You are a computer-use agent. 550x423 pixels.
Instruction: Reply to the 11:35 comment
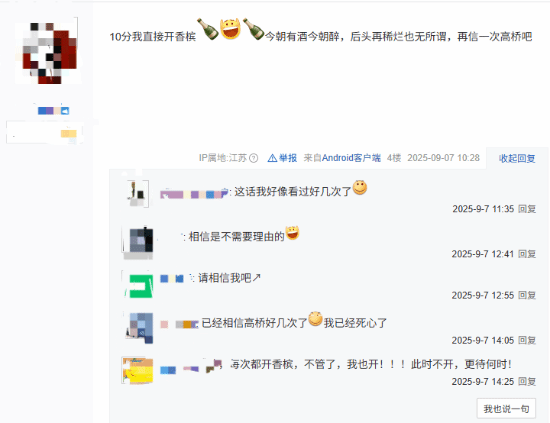click(527, 209)
